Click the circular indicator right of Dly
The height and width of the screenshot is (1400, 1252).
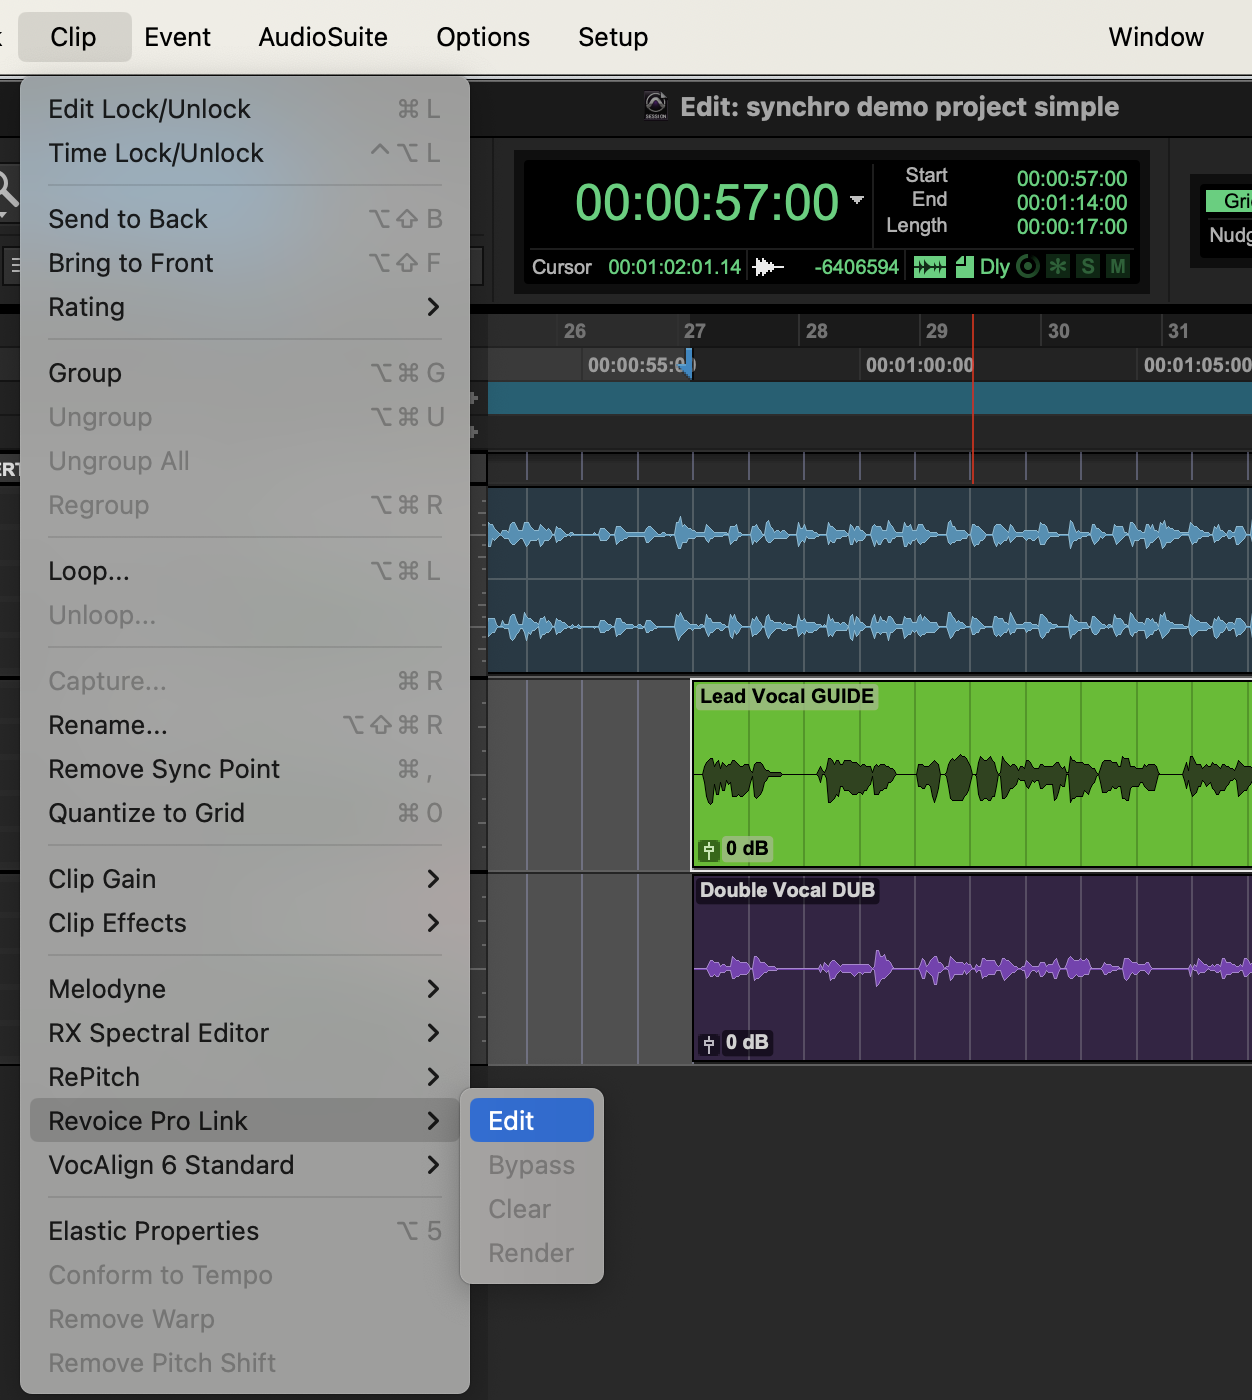point(1027,267)
